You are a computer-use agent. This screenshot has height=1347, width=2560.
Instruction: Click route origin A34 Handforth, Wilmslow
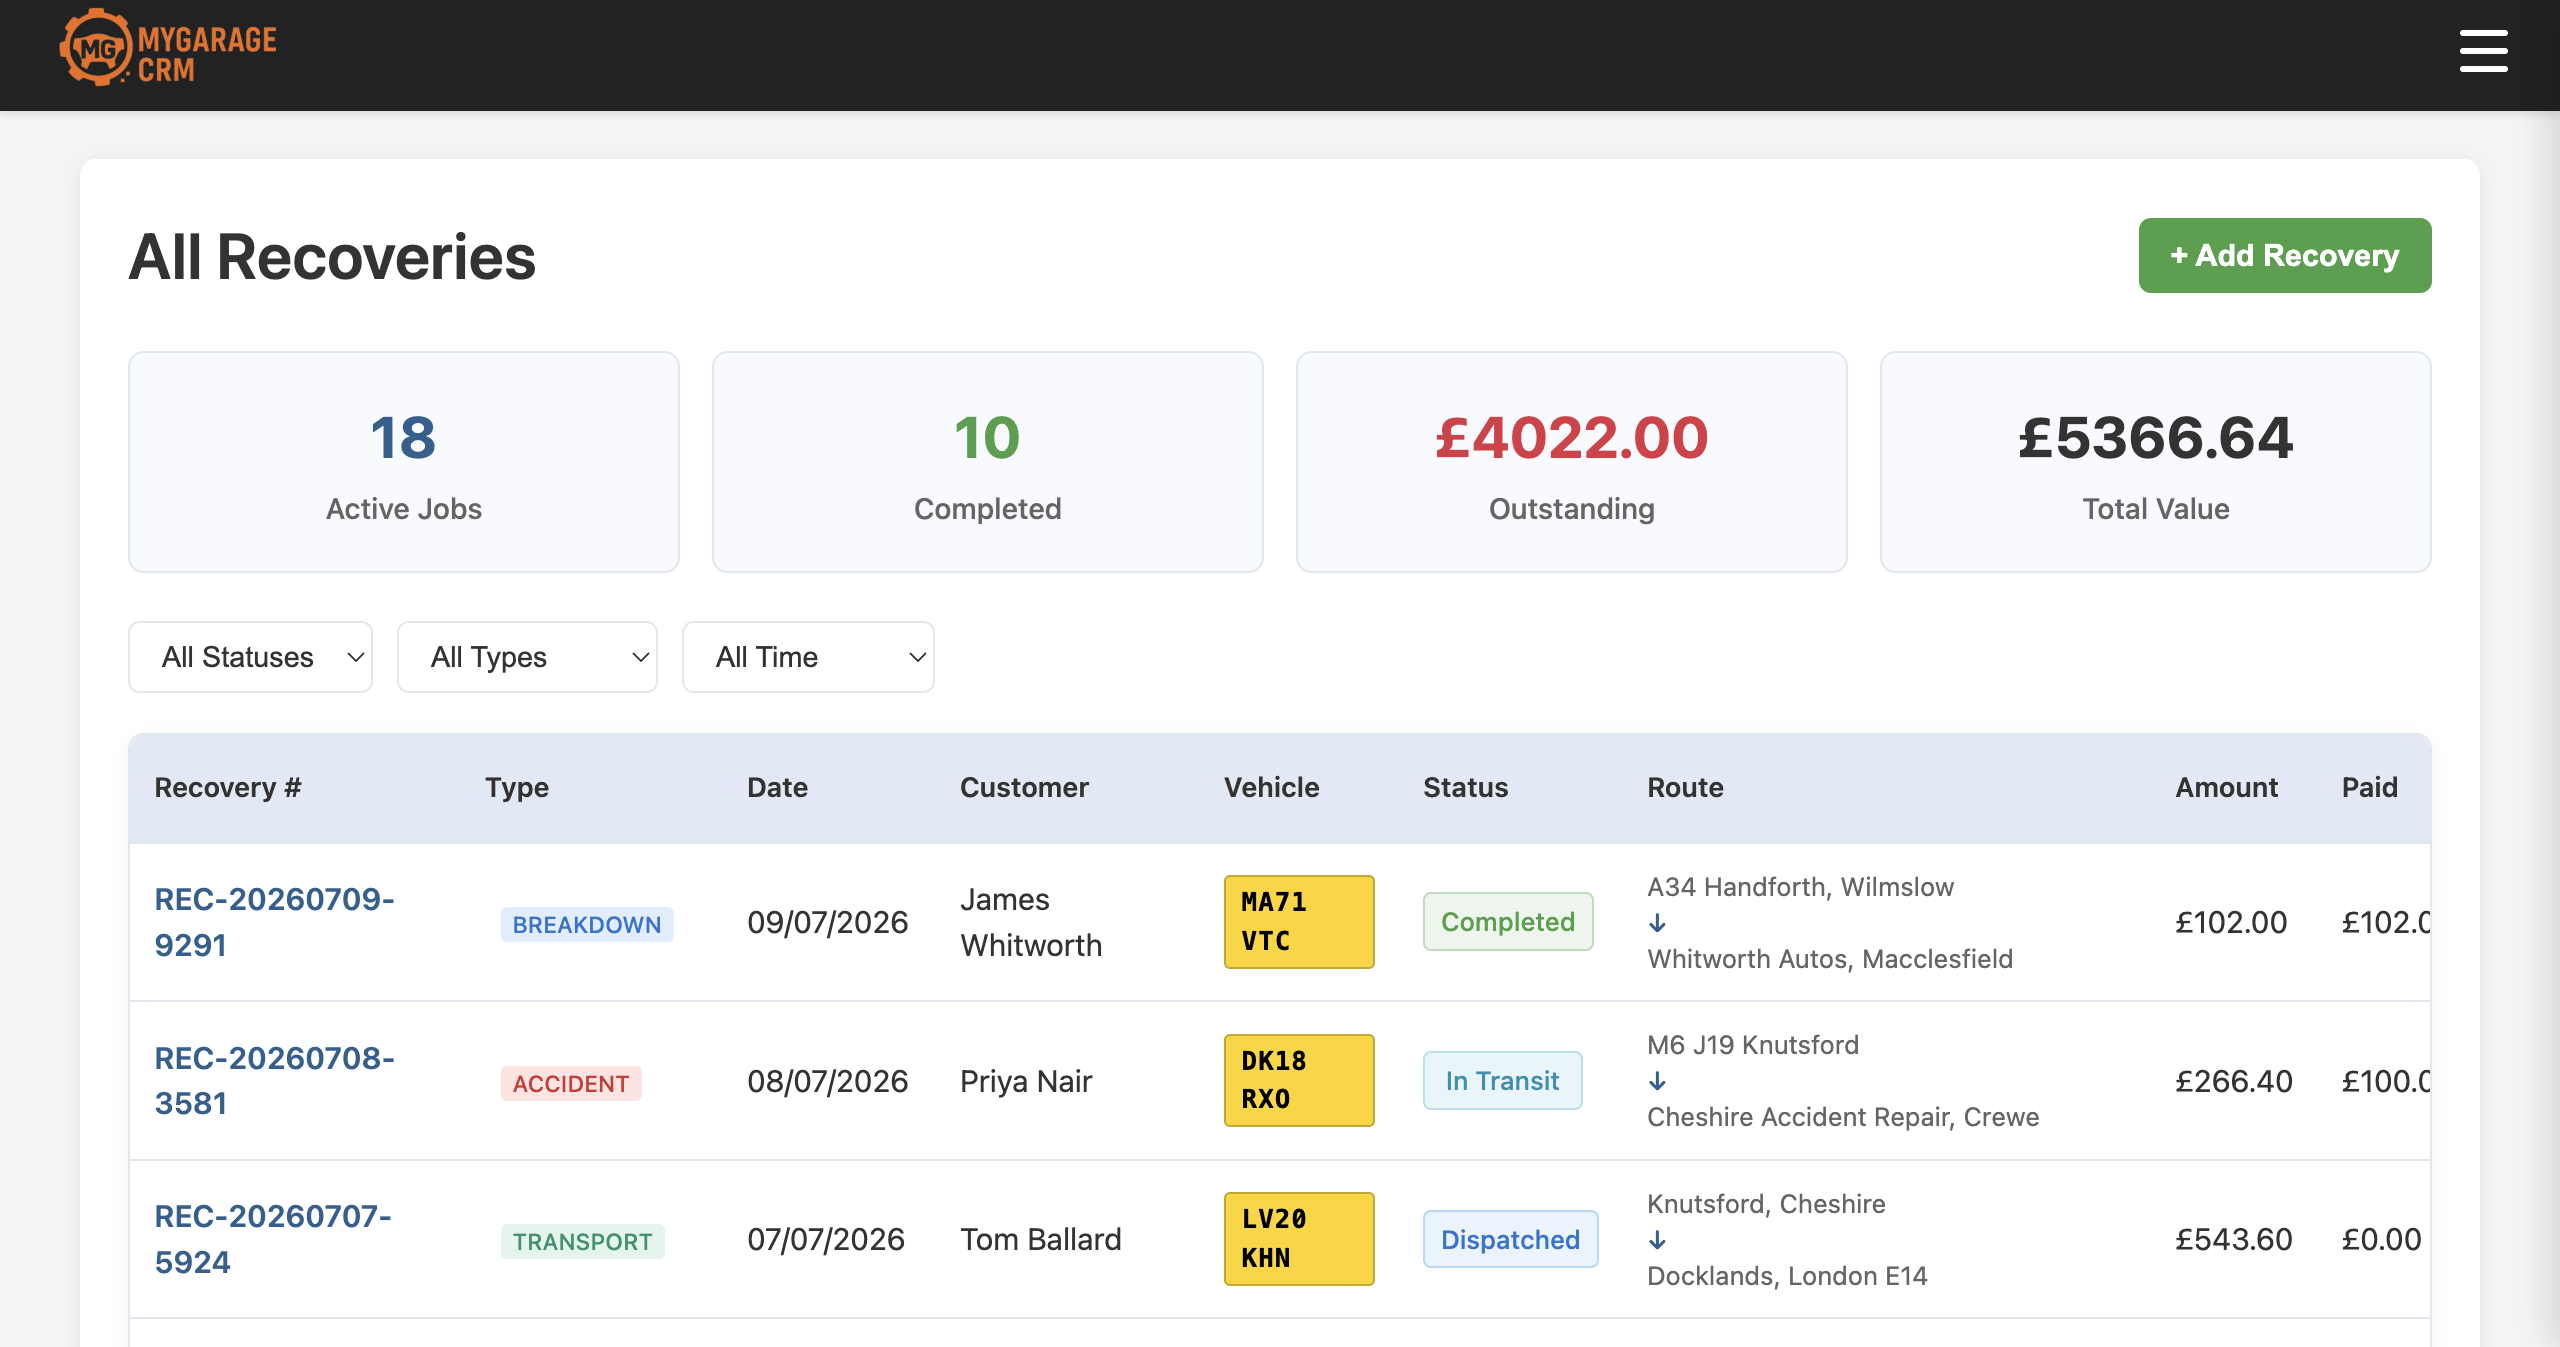(x=1800, y=887)
